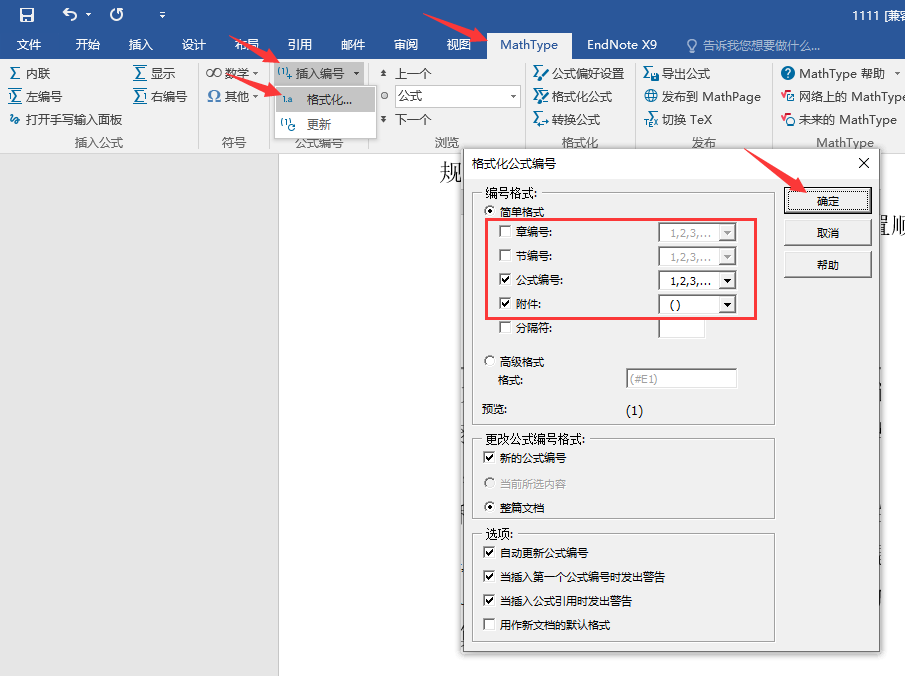Click 切换 TeX toggle button
The image size is (905, 676).
[x=678, y=119]
